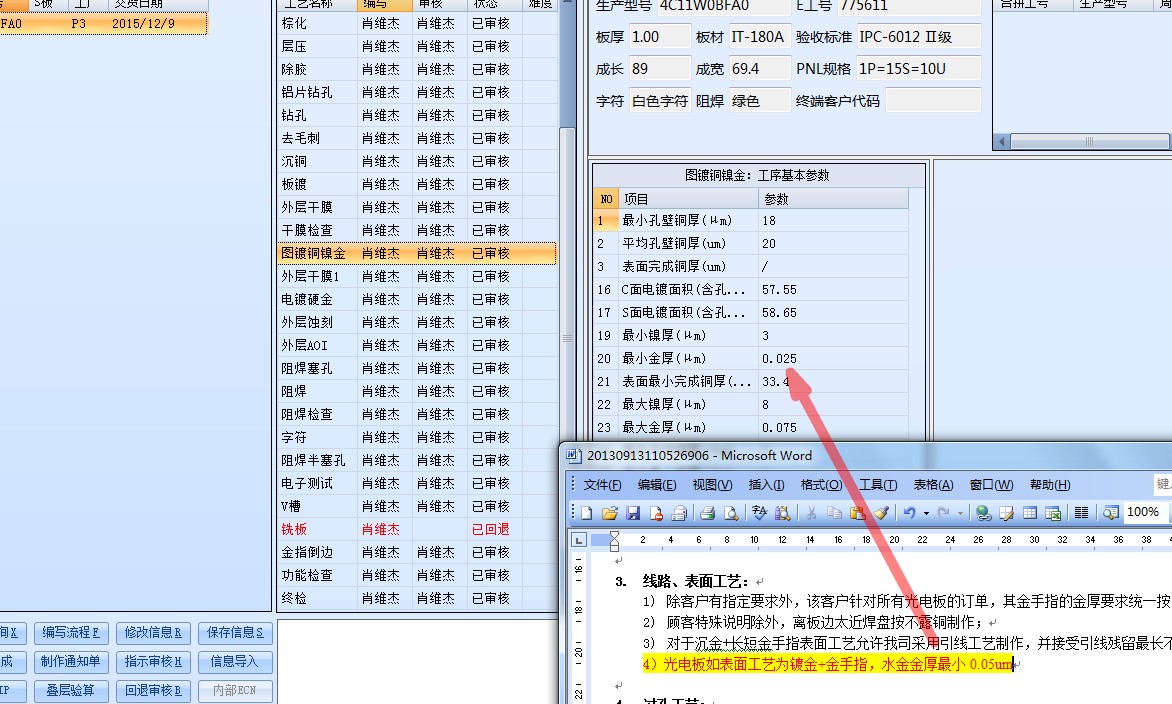This screenshot has height=704, width=1172.
Task: Click the 最小孔壁铜厚 parameter row
Action: [x=751, y=220]
